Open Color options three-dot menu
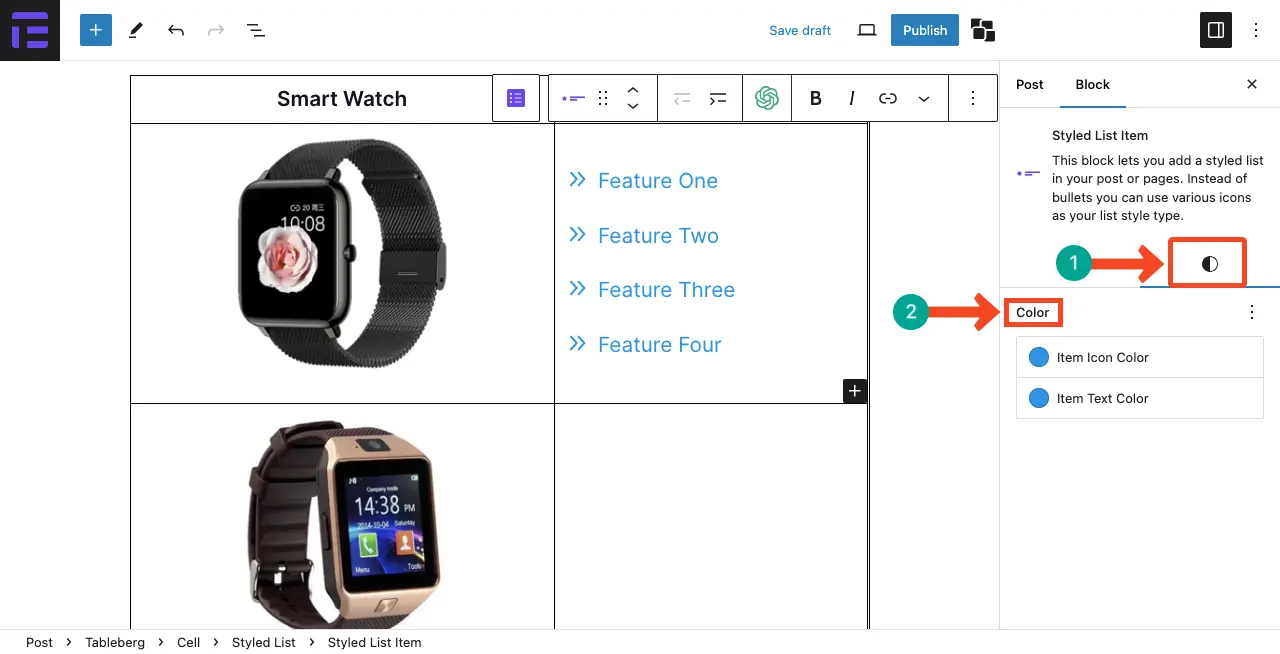Viewport: 1280px width, 654px height. pyautogui.click(x=1252, y=312)
